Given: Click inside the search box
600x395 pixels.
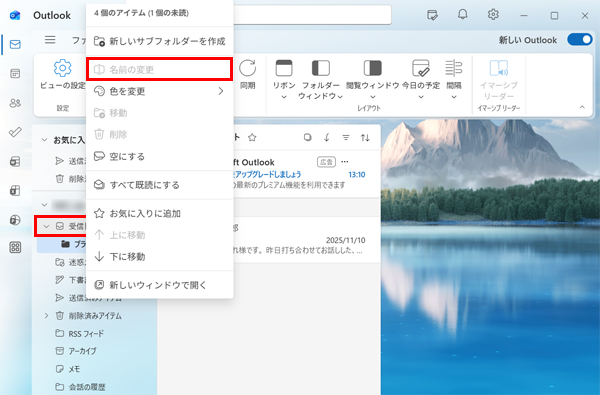Looking at the screenshot, I should [x=312, y=15].
